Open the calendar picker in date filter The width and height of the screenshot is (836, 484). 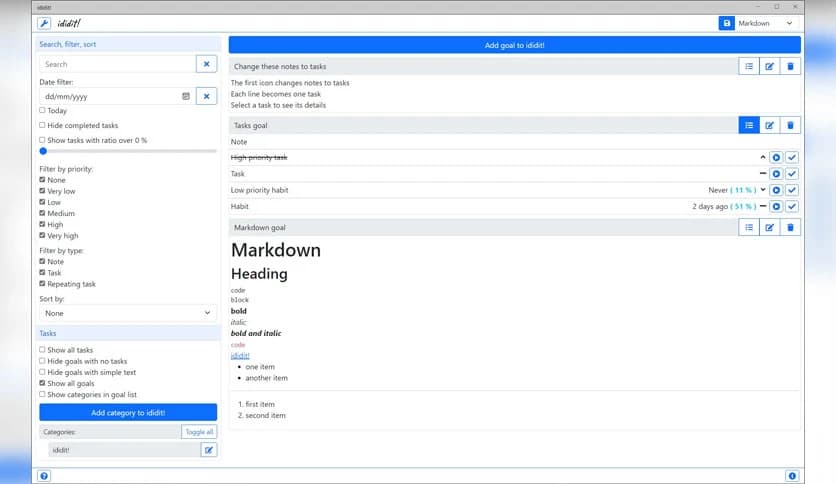click(x=186, y=96)
